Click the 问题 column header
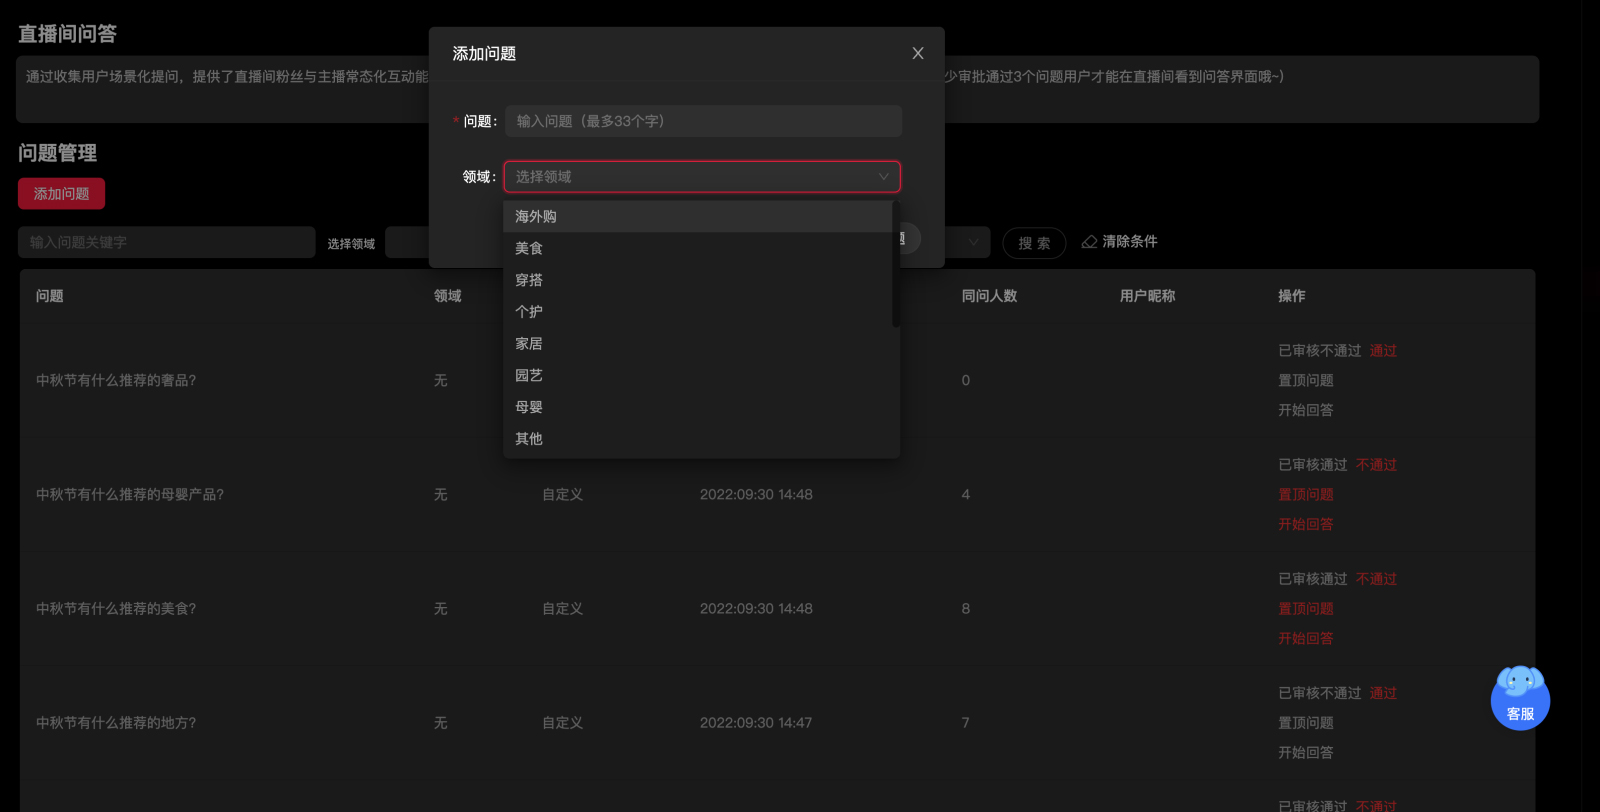The image size is (1600, 812). (x=50, y=296)
